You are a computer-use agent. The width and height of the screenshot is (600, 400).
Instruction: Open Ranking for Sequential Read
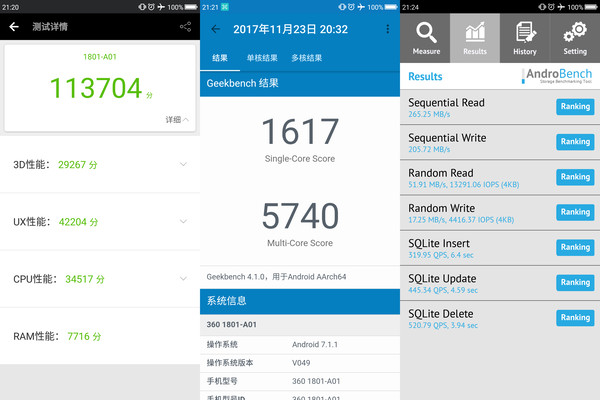(x=575, y=106)
